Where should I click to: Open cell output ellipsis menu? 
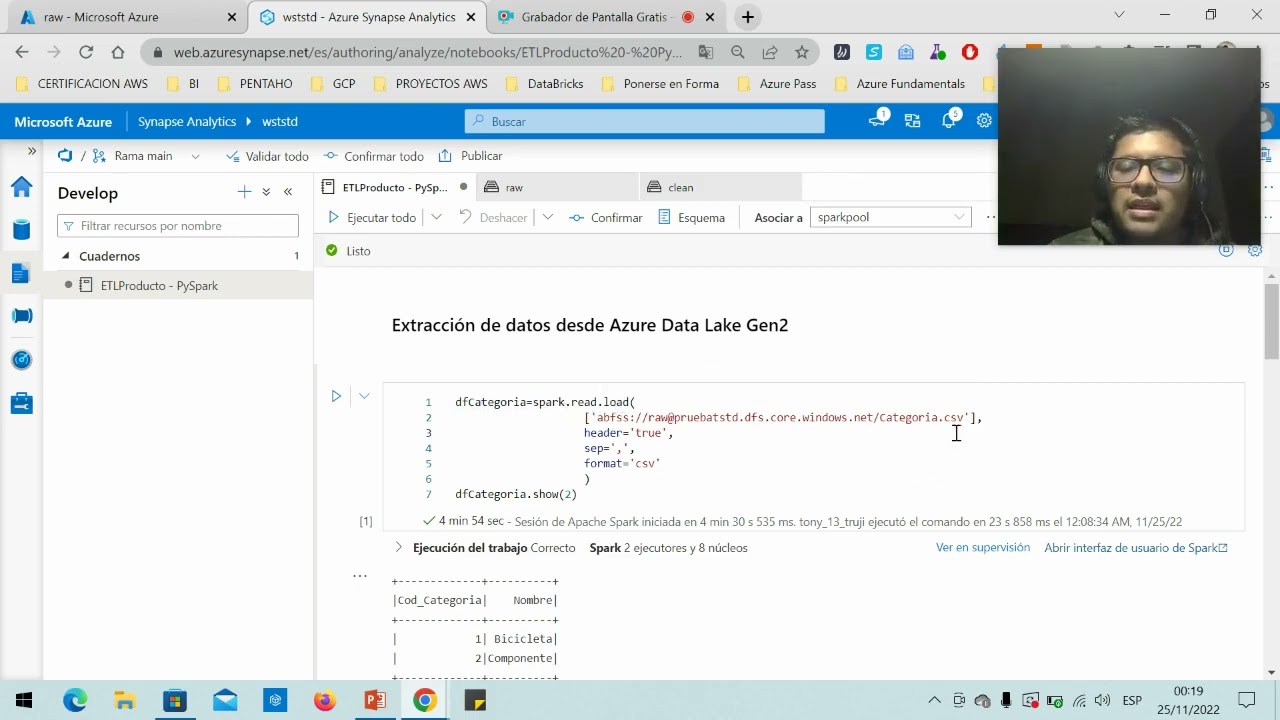[x=360, y=576]
